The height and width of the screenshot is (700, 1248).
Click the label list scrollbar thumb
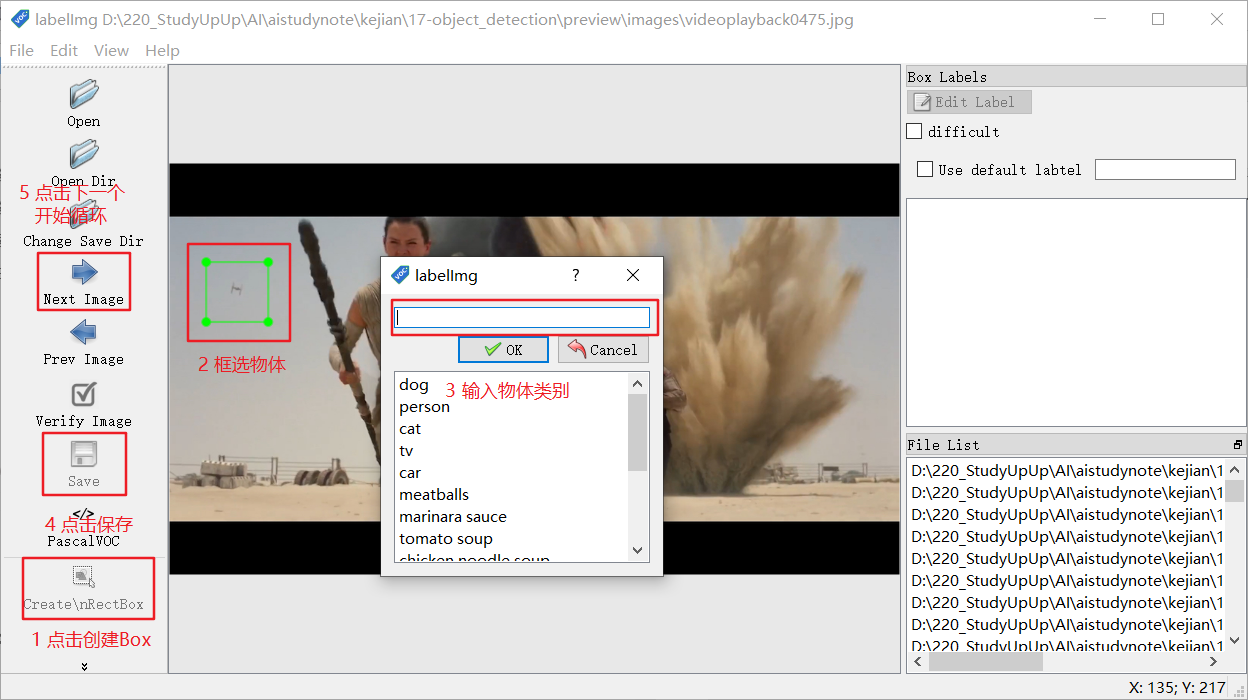[x=638, y=432]
